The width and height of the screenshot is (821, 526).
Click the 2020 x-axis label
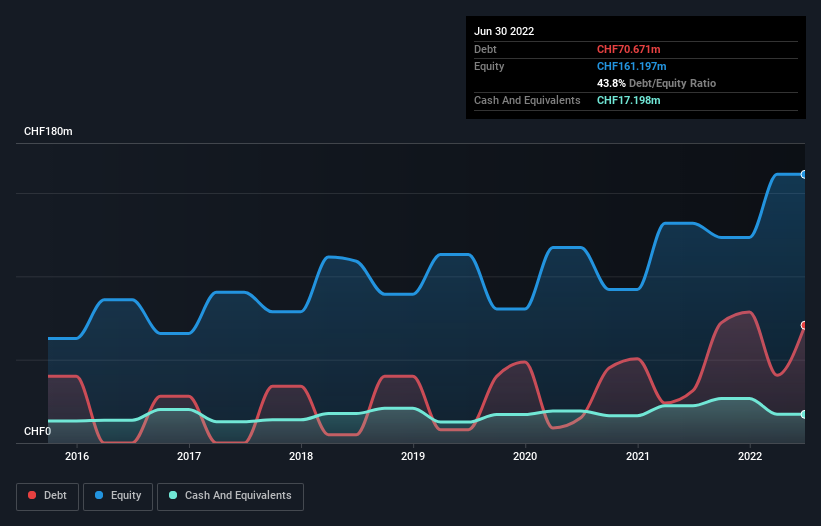[525, 456]
